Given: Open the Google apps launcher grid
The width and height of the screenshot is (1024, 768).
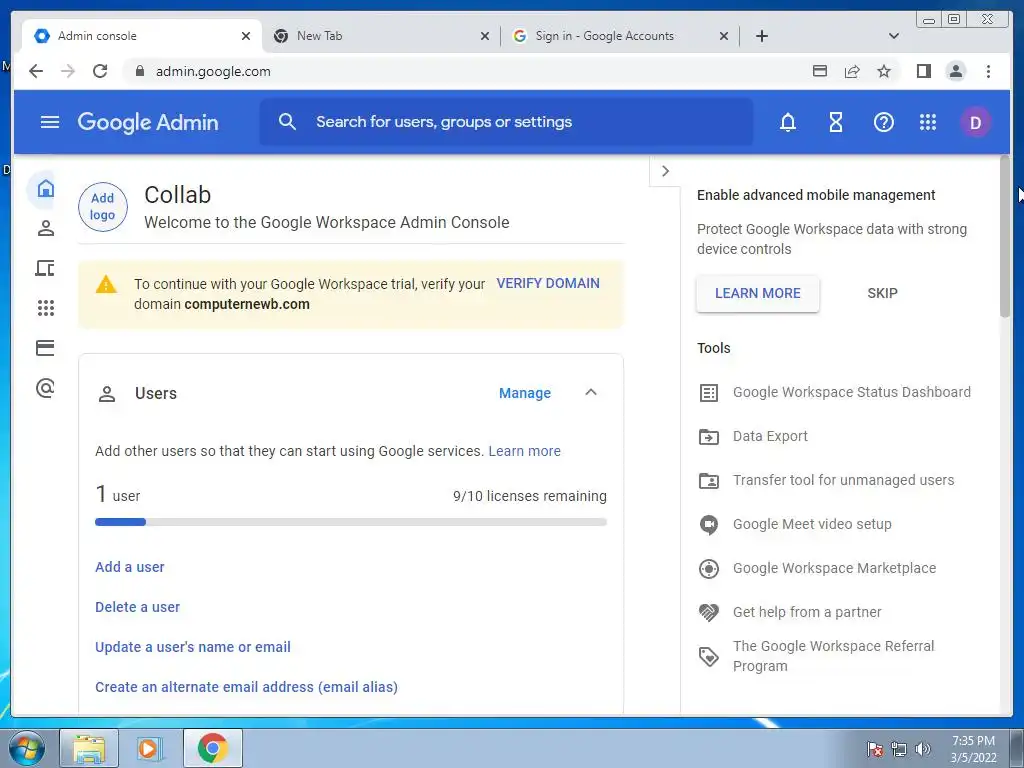Looking at the screenshot, I should click(928, 122).
